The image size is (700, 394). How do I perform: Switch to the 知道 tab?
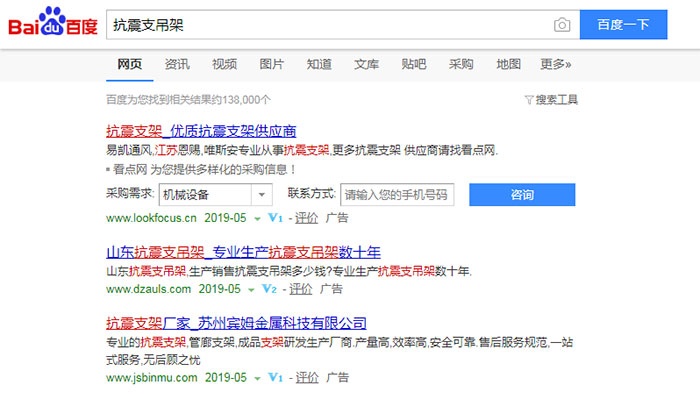(319, 64)
